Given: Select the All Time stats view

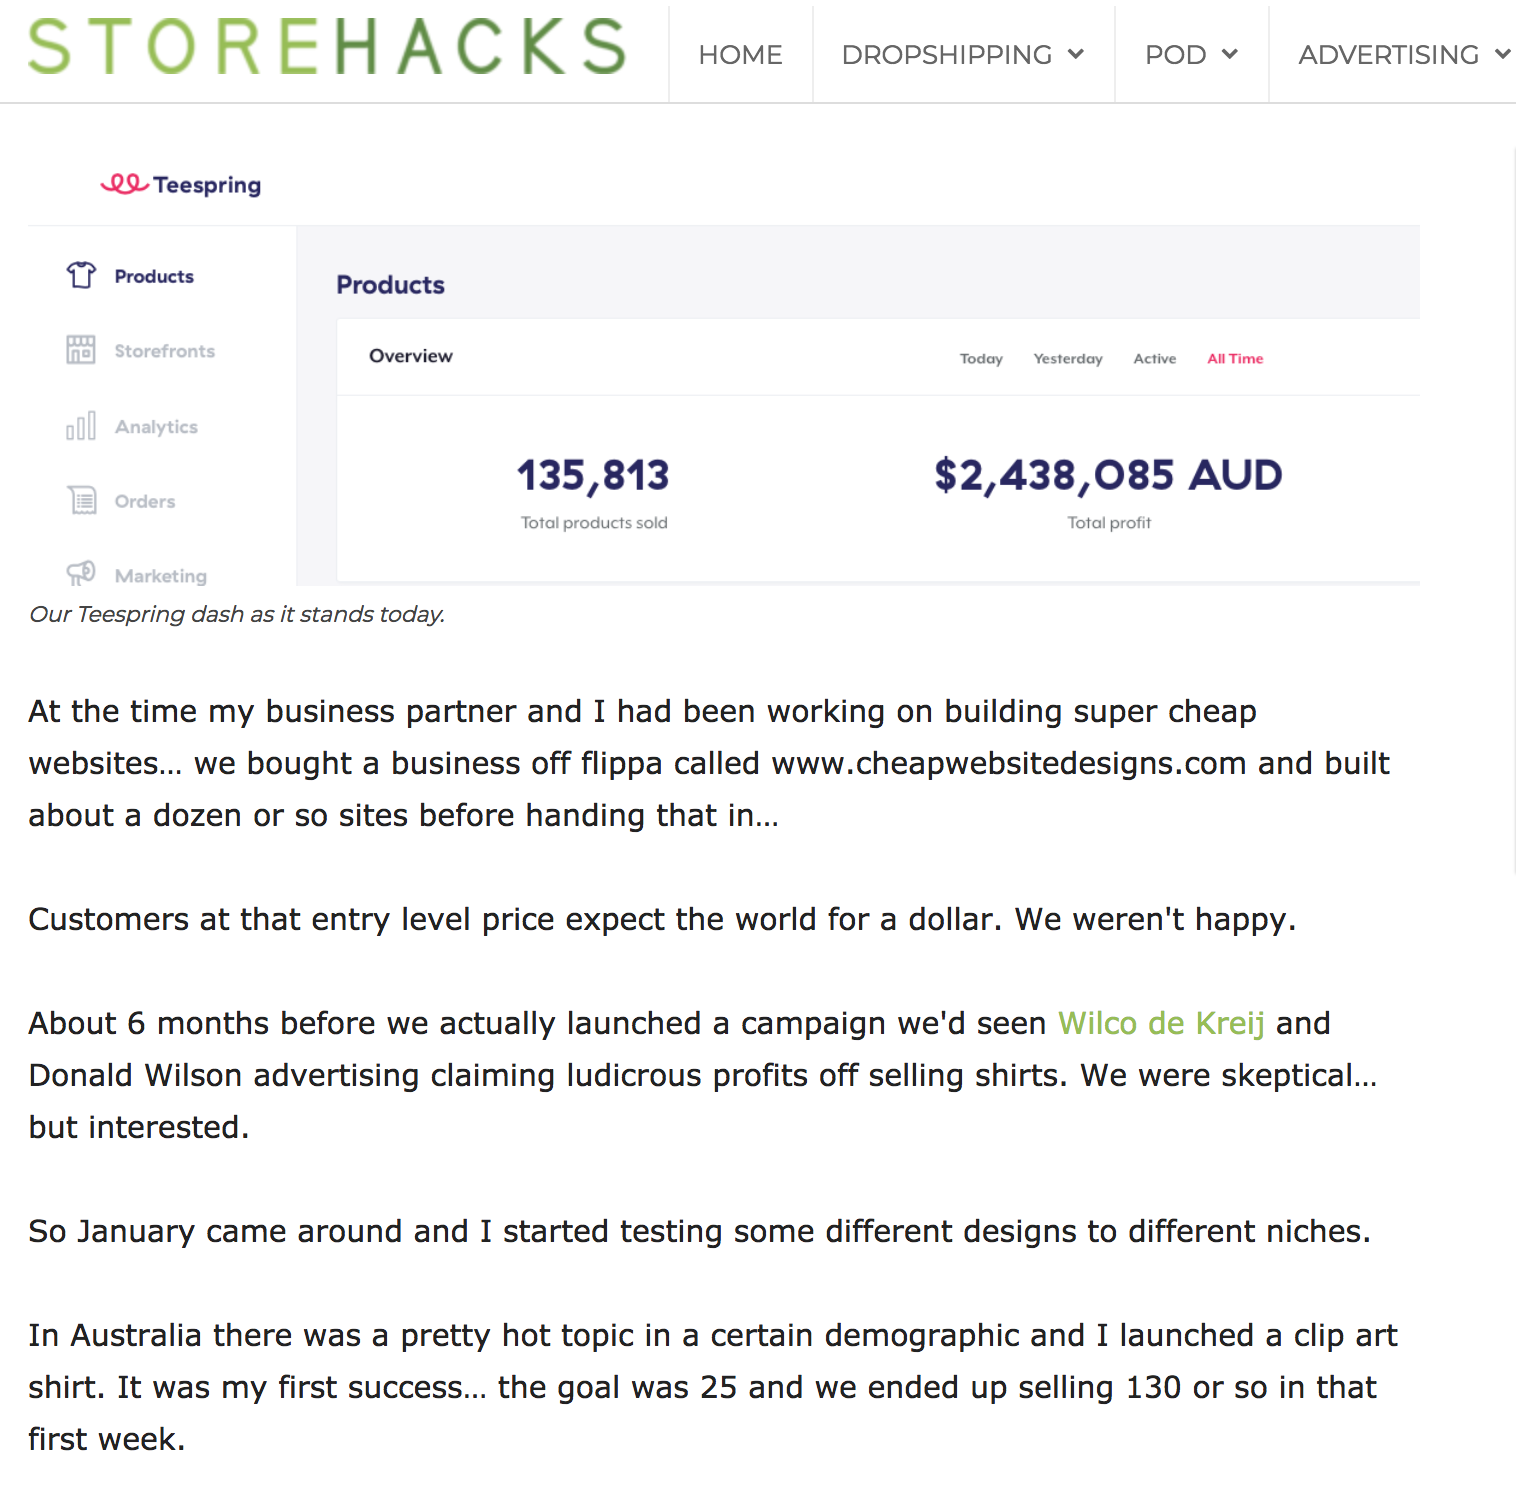Looking at the screenshot, I should 1234,359.
